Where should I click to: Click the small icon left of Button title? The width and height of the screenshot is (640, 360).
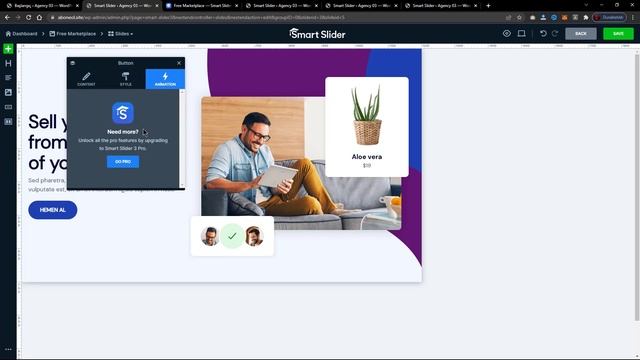point(73,63)
